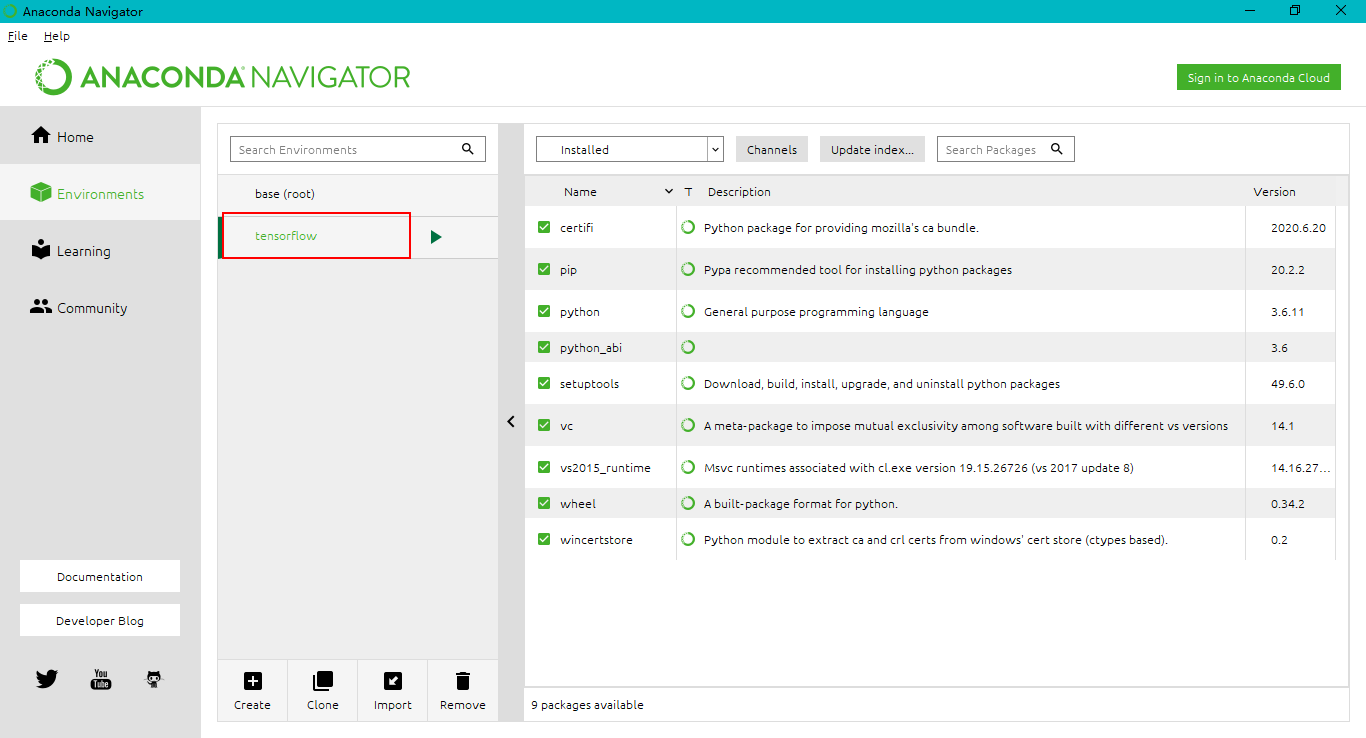This screenshot has width=1366, height=738.
Task: Click the status circle icon for setuptools
Action: click(x=688, y=383)
